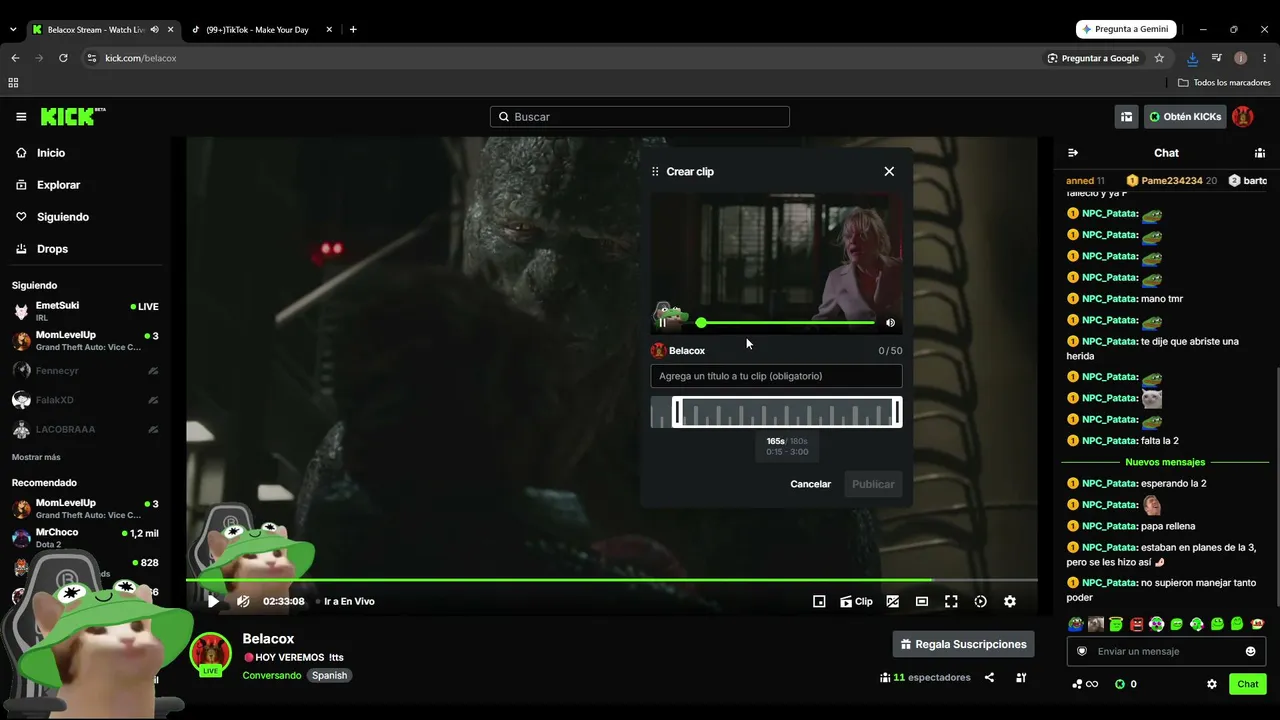The image size is (1280, 720).
Task: Open stream options icon beside share
Action: [x=1021, y=677]
